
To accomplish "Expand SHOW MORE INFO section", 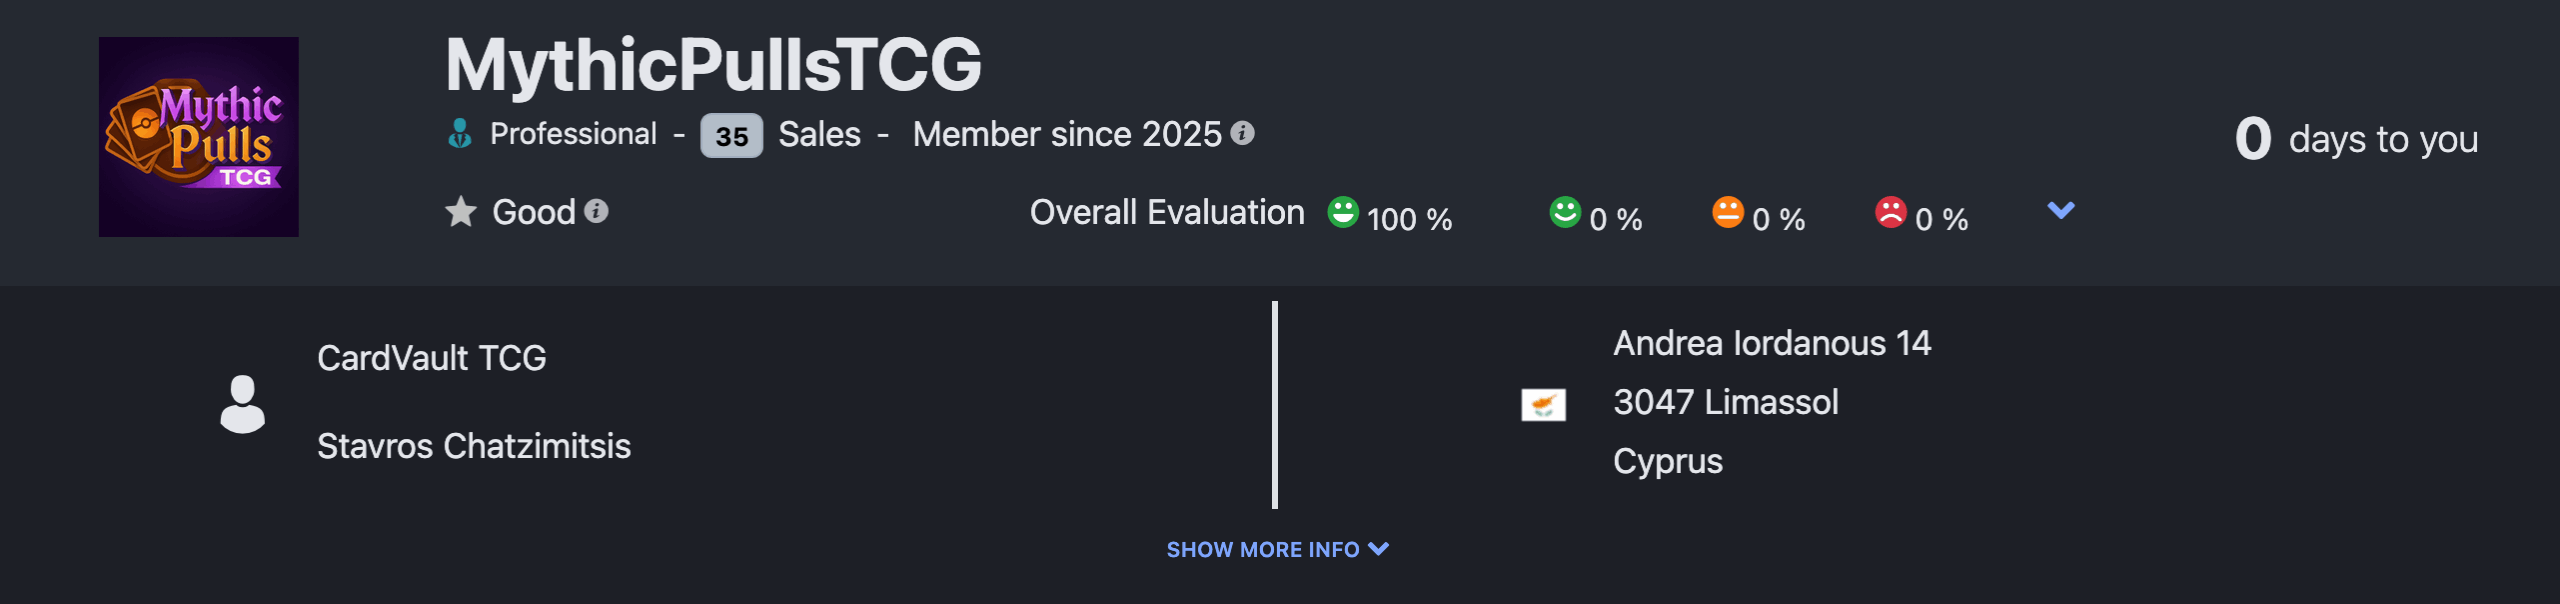I will pyautogui.click(x=1278, y=549).
